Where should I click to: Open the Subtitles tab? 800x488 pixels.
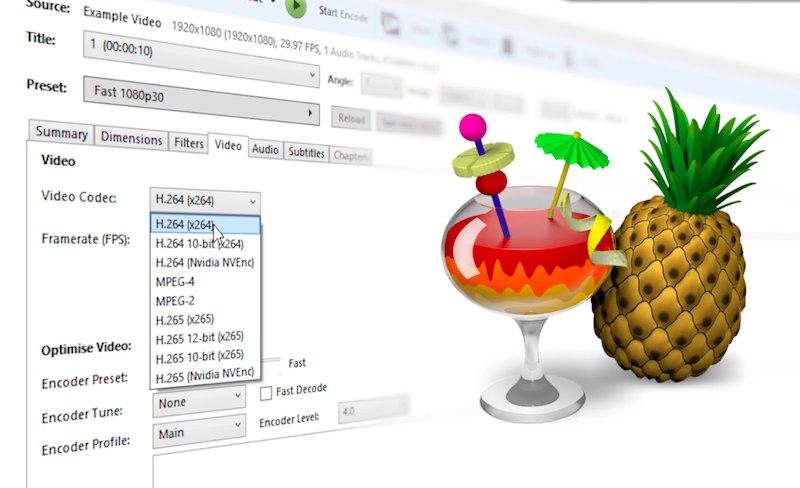point(306,152)
